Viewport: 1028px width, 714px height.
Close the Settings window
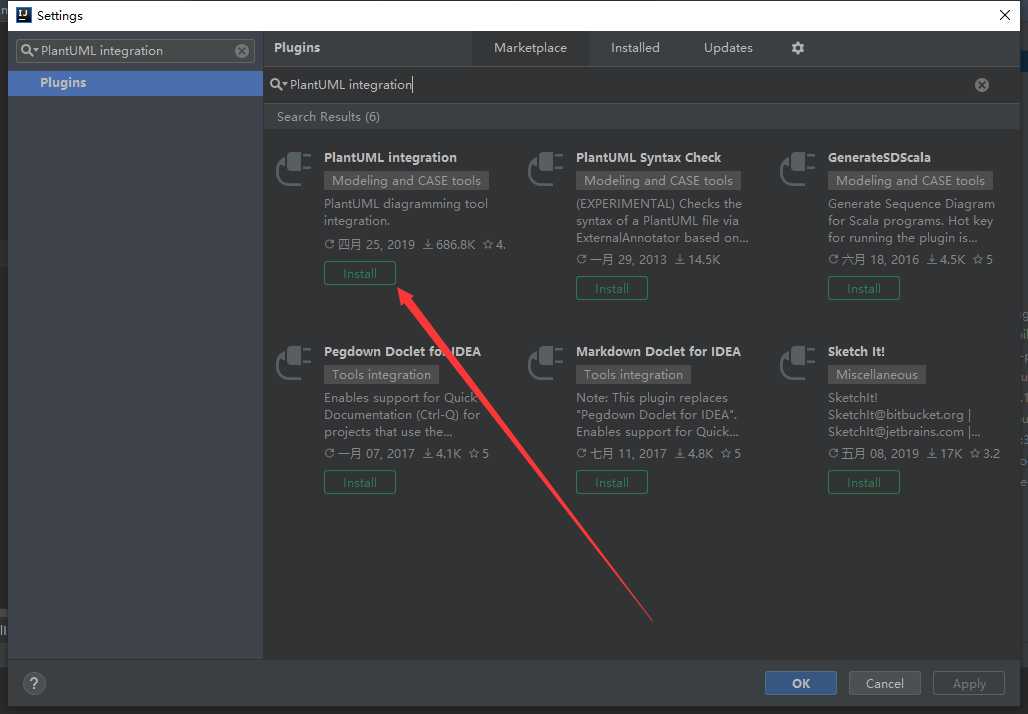click(1004, 15)
